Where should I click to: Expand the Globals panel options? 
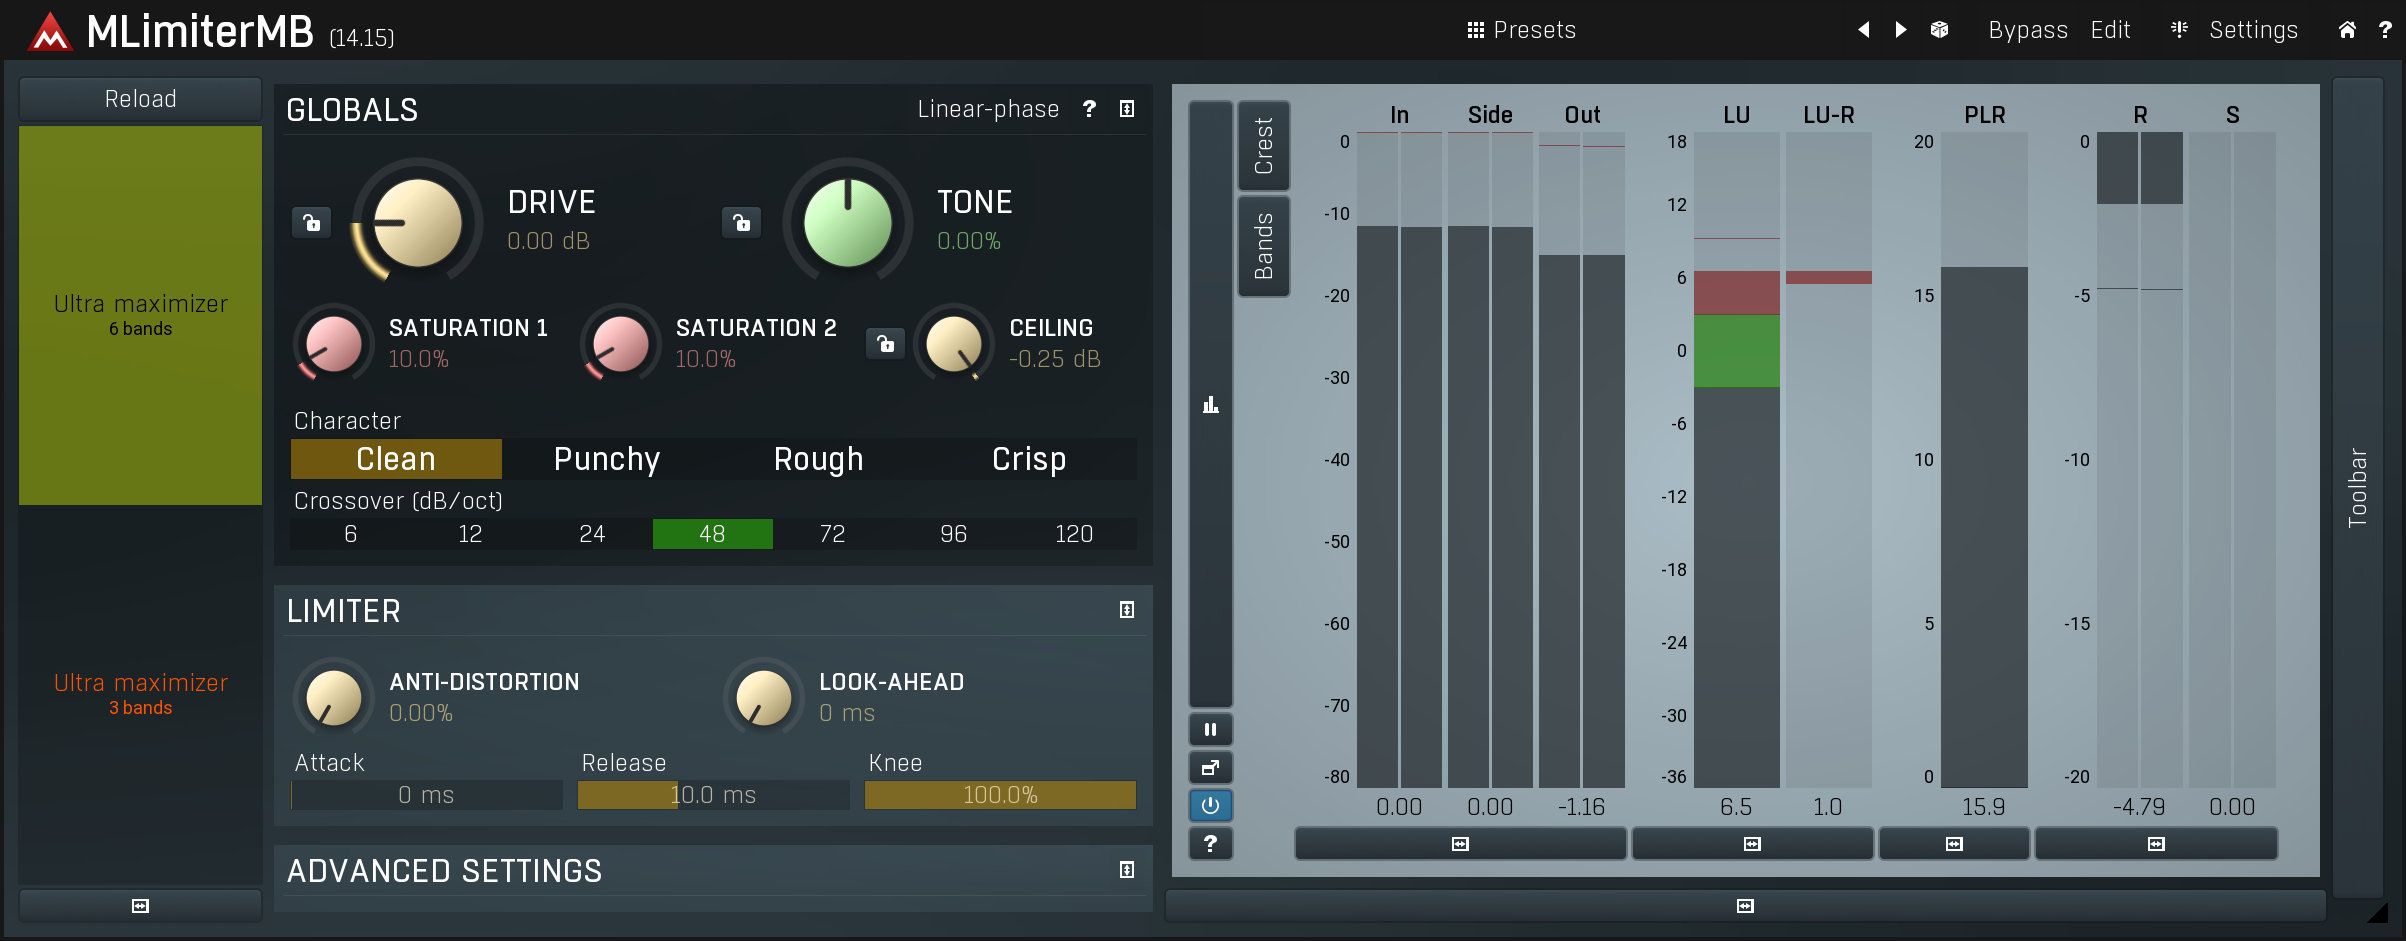(x=1127, y=109)
